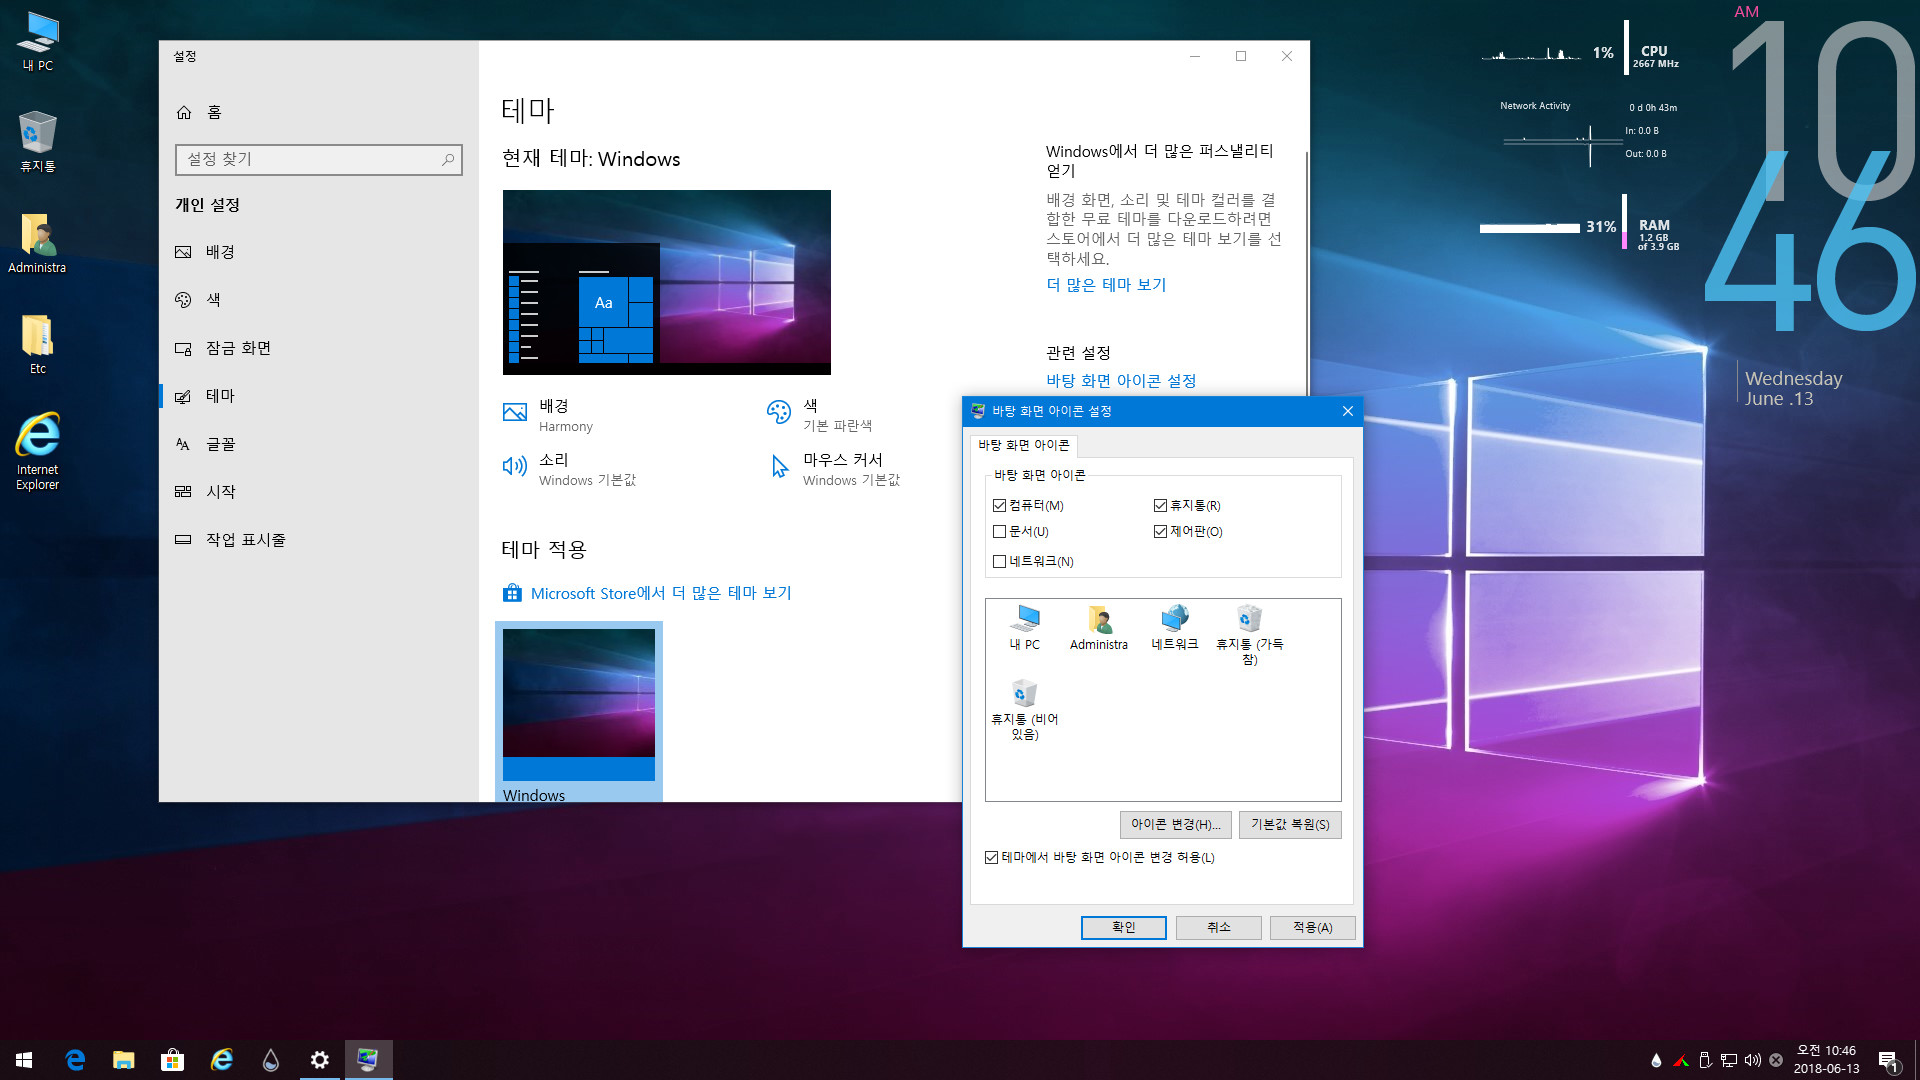The width and height of the screenshot is (1920, 1080).
Task: Click the 마우스 커서 cursor icon
Action: 779,466
